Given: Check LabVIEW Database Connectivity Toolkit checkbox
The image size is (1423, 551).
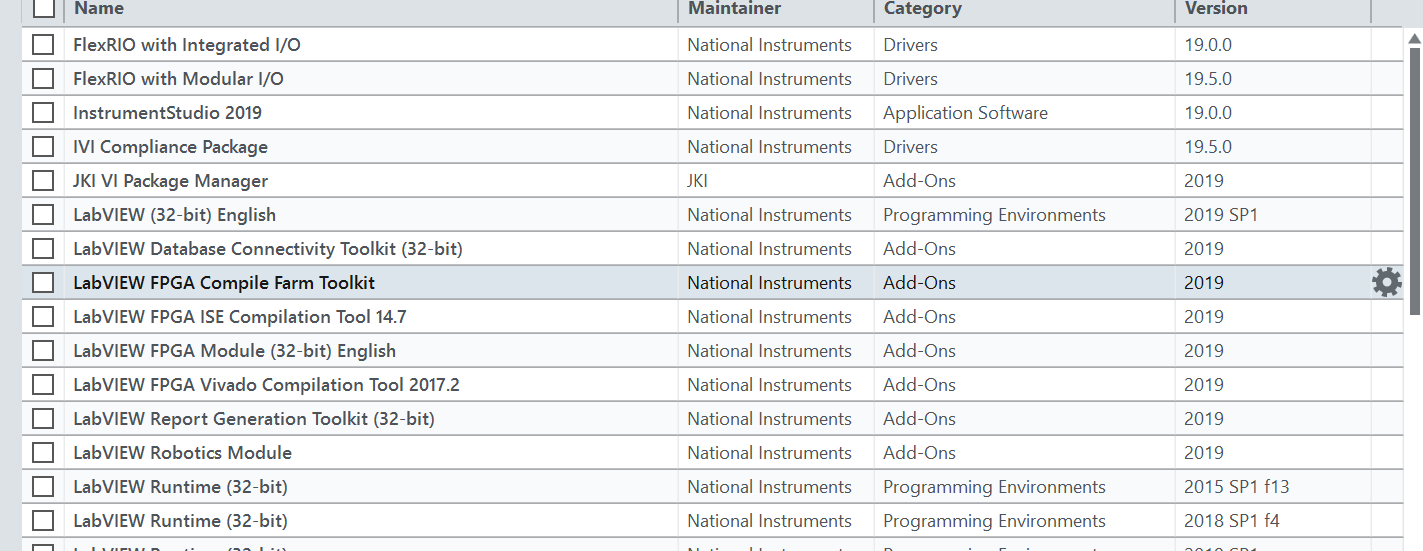Looking at the screenshot, I should (x=43, y=249).
